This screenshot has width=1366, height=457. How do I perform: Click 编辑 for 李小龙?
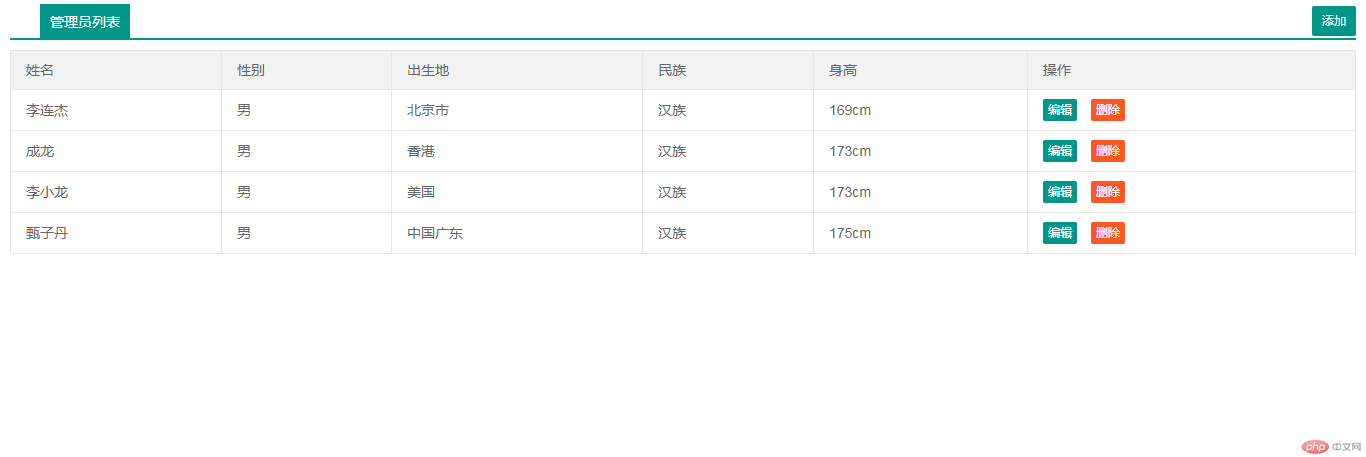[x=1060, y=192]
